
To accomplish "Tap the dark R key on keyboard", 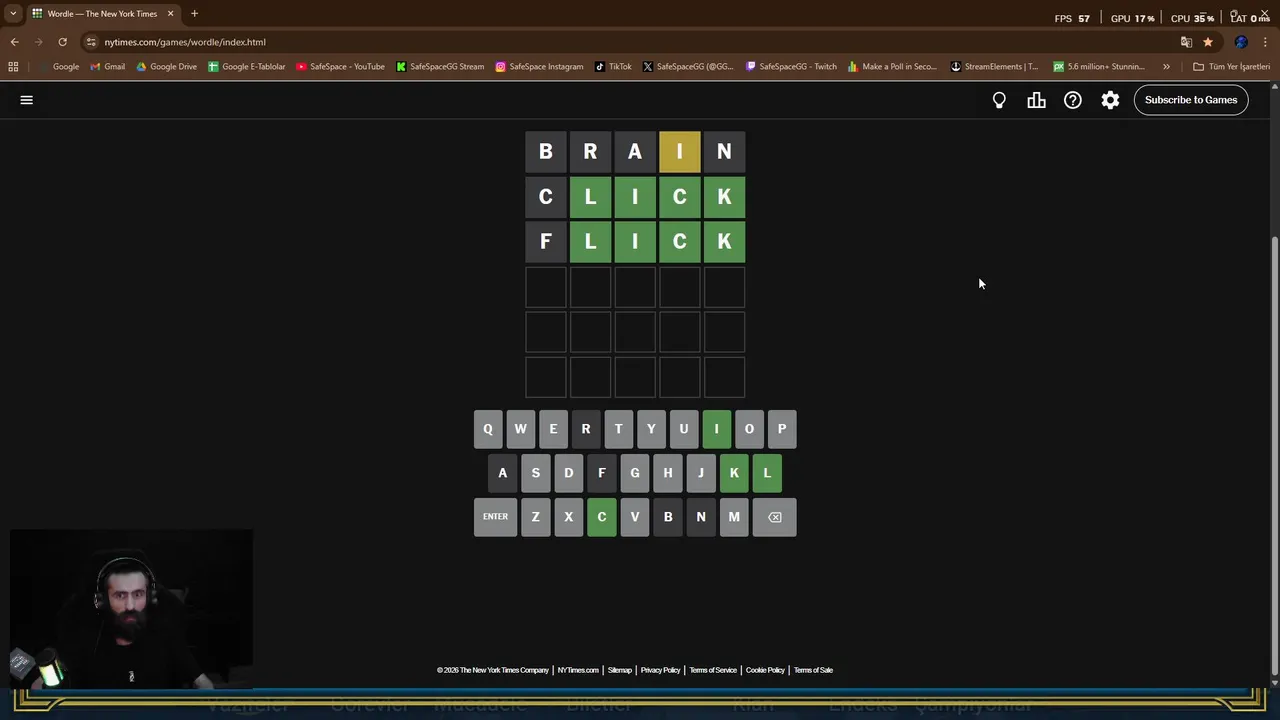I will (586, 429).
